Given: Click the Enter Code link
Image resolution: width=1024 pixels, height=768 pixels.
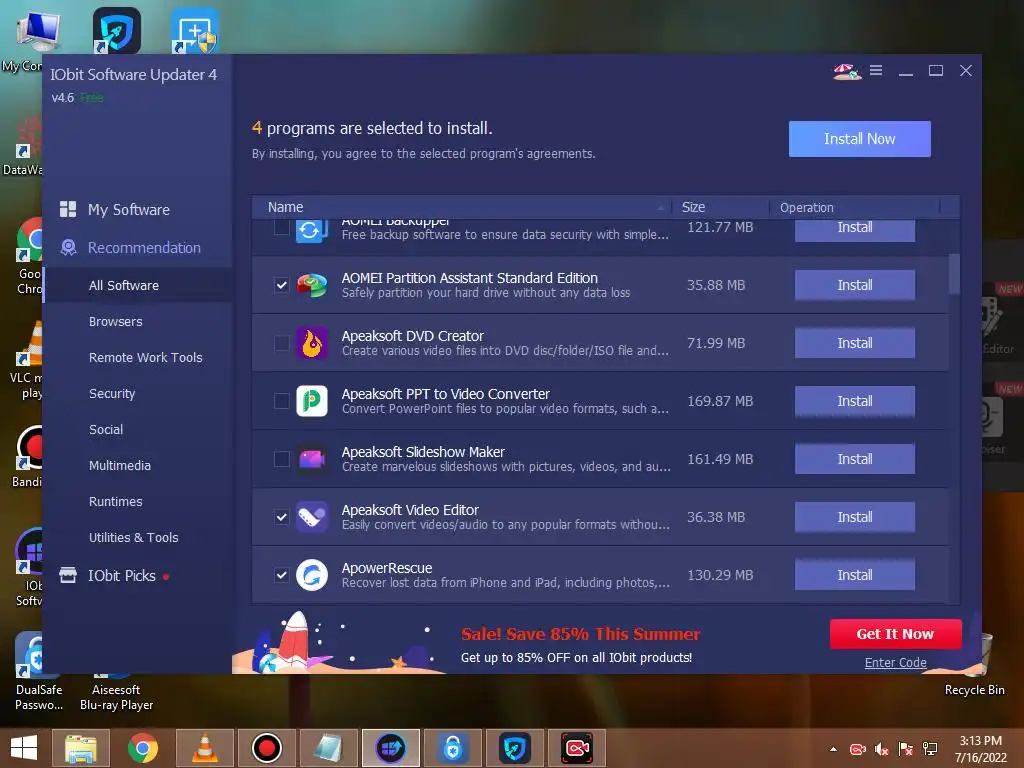Looking at the screenshot, I should pos(895,662).
